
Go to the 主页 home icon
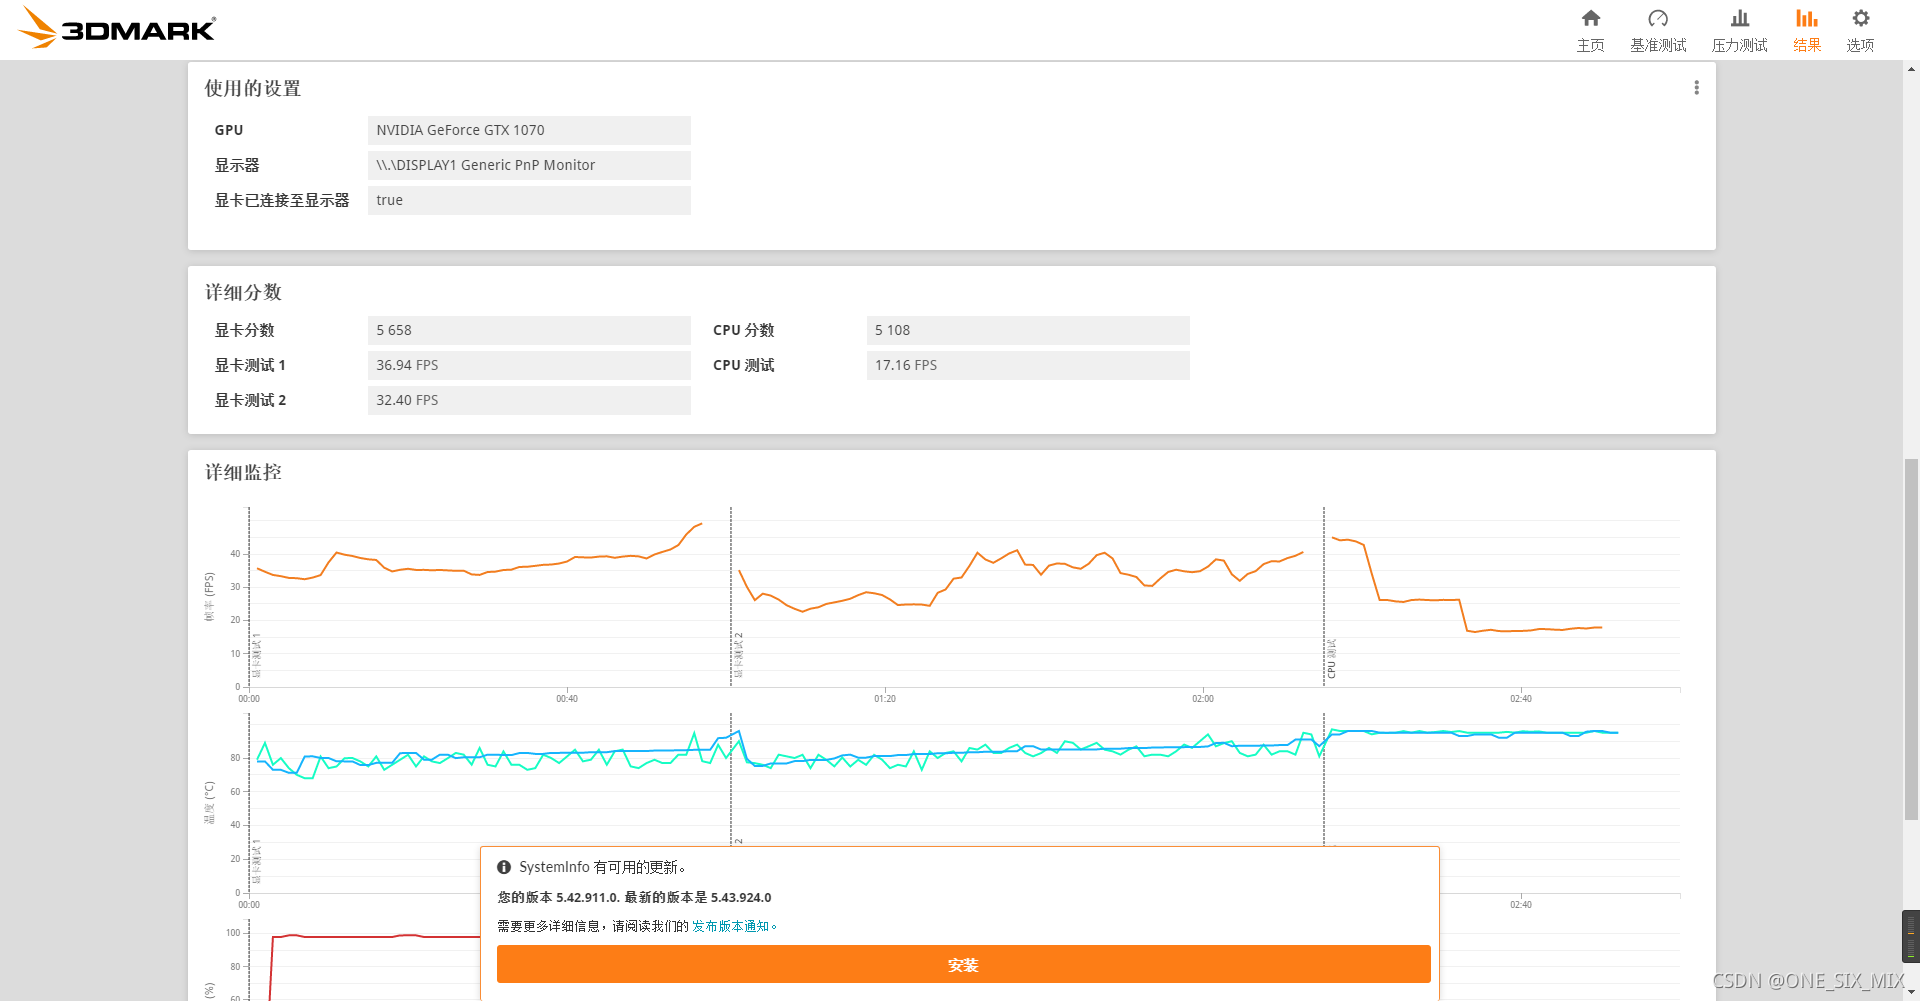point(1590,18)
